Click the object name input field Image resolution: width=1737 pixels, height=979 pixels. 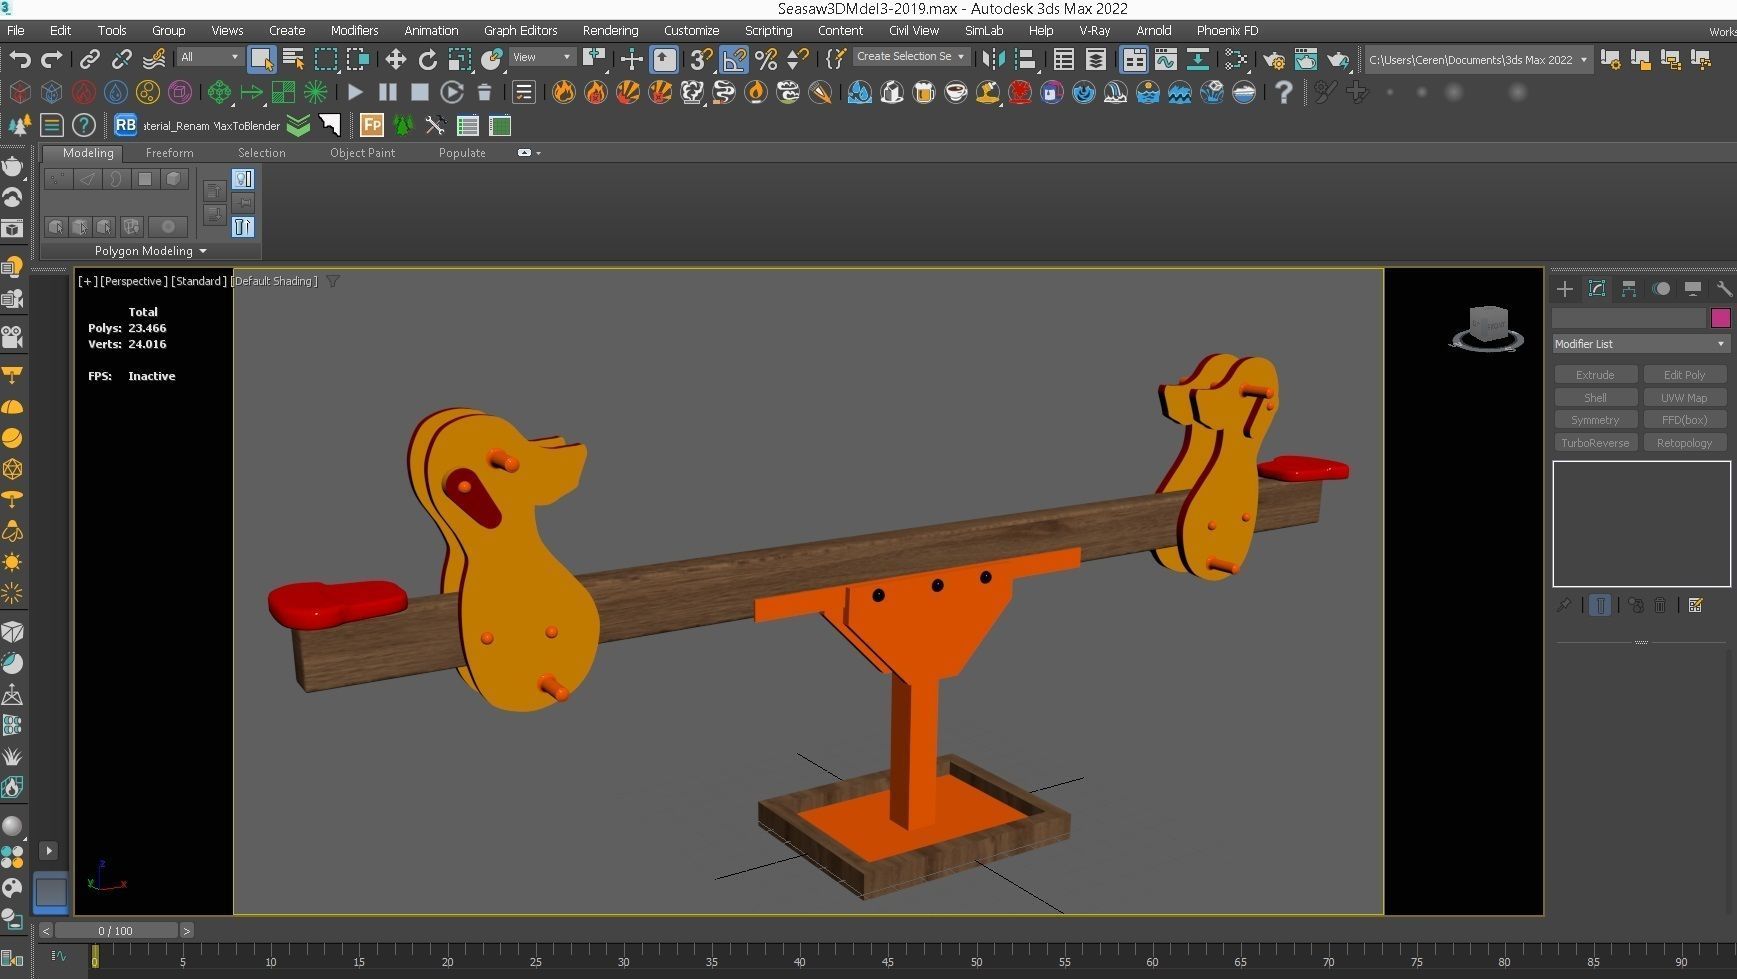pos(1628,318)
